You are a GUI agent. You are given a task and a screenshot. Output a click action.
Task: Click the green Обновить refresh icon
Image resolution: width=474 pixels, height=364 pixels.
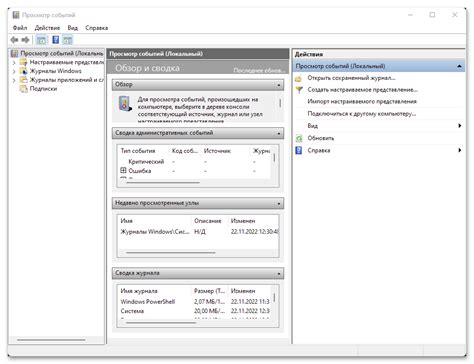click(x=299, y=138)
